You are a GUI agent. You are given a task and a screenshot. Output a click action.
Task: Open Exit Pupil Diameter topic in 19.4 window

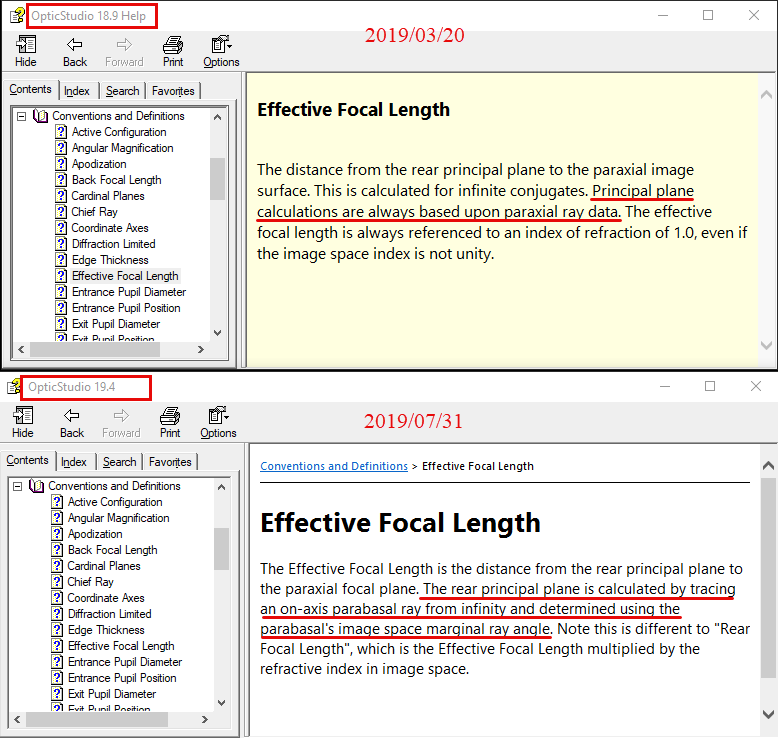point(112,694)
